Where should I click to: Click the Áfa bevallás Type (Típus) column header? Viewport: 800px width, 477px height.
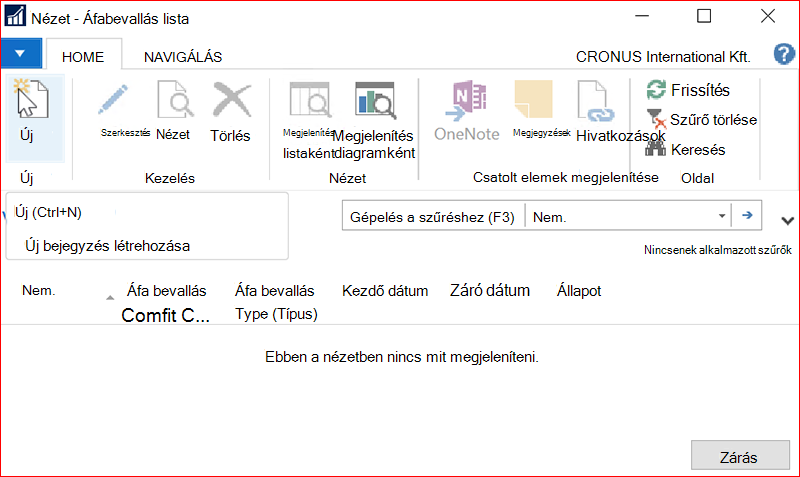coord(276,302)
